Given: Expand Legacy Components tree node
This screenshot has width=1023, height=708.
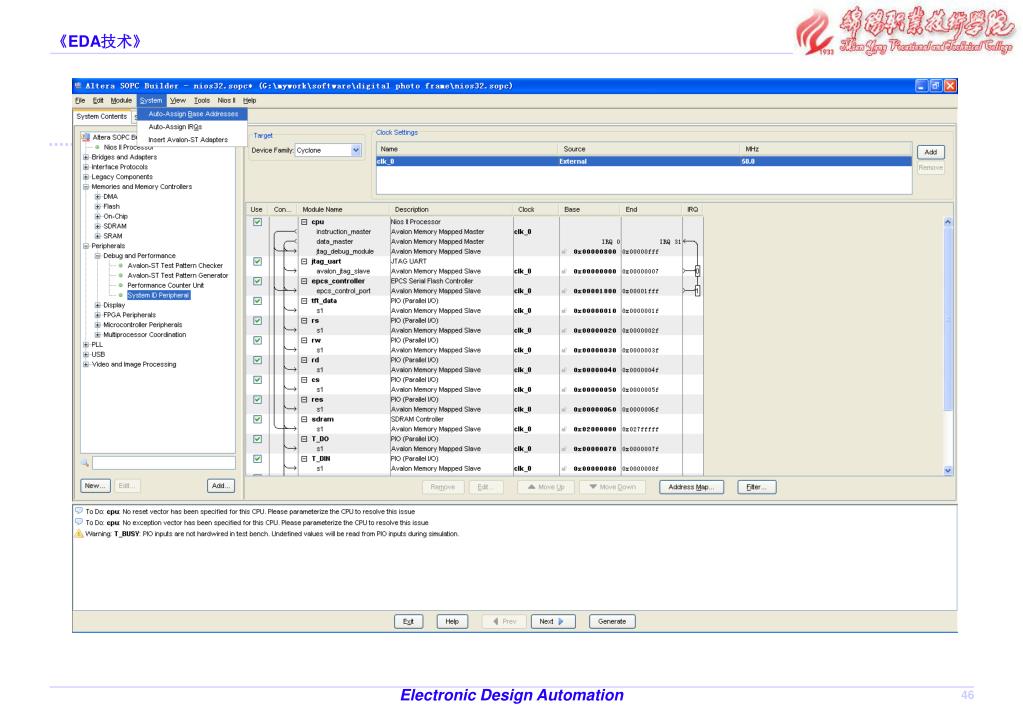Looking at the screenshot, I should click(x=85, y=177).
